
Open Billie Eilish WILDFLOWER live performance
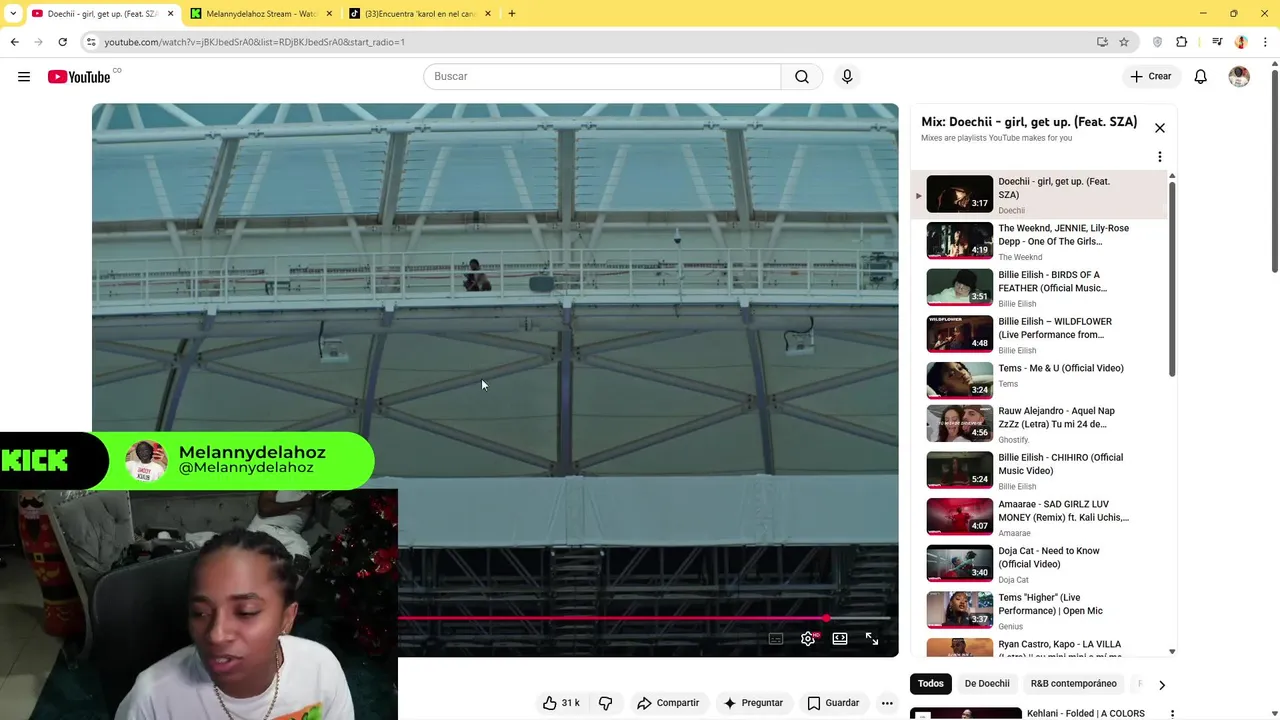tap(1040, 335)
